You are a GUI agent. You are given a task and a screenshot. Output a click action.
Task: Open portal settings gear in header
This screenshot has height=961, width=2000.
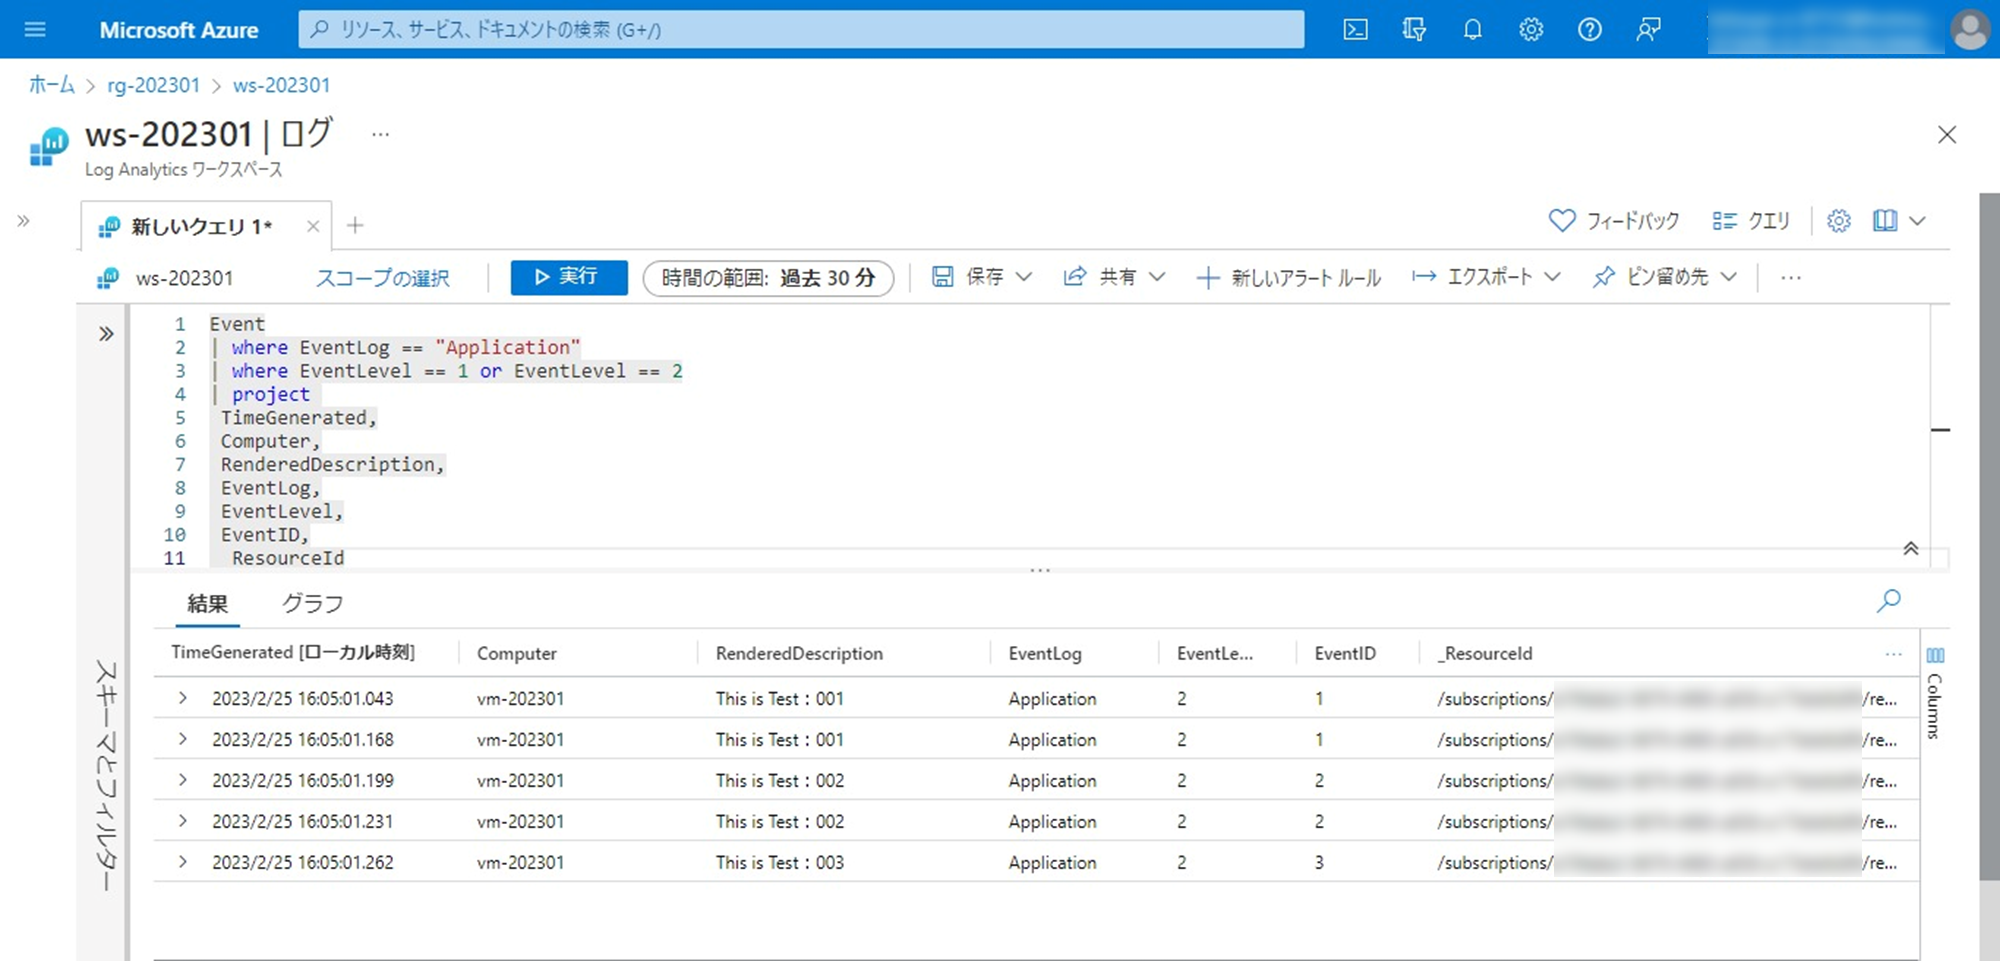pyautogui.click(x=1531, y=30)
